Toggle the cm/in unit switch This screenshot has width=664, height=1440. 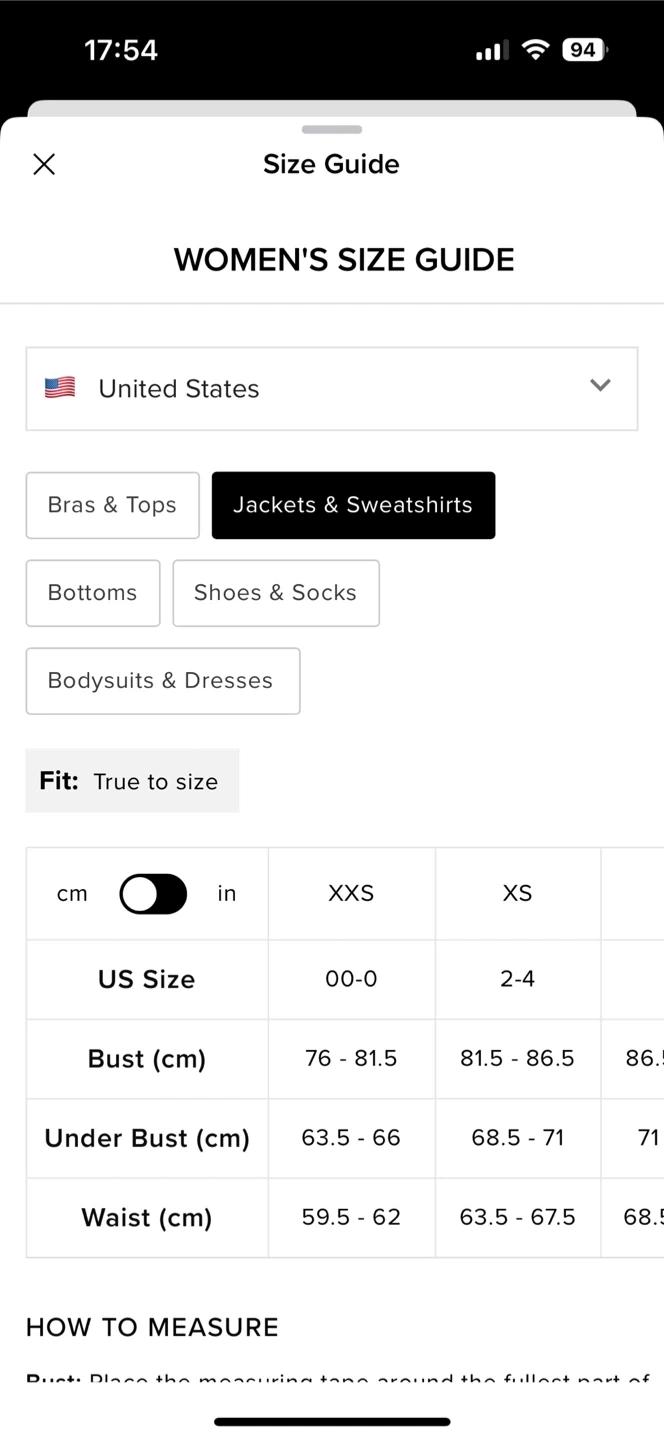pyautogui.click(x=153, y=894)
